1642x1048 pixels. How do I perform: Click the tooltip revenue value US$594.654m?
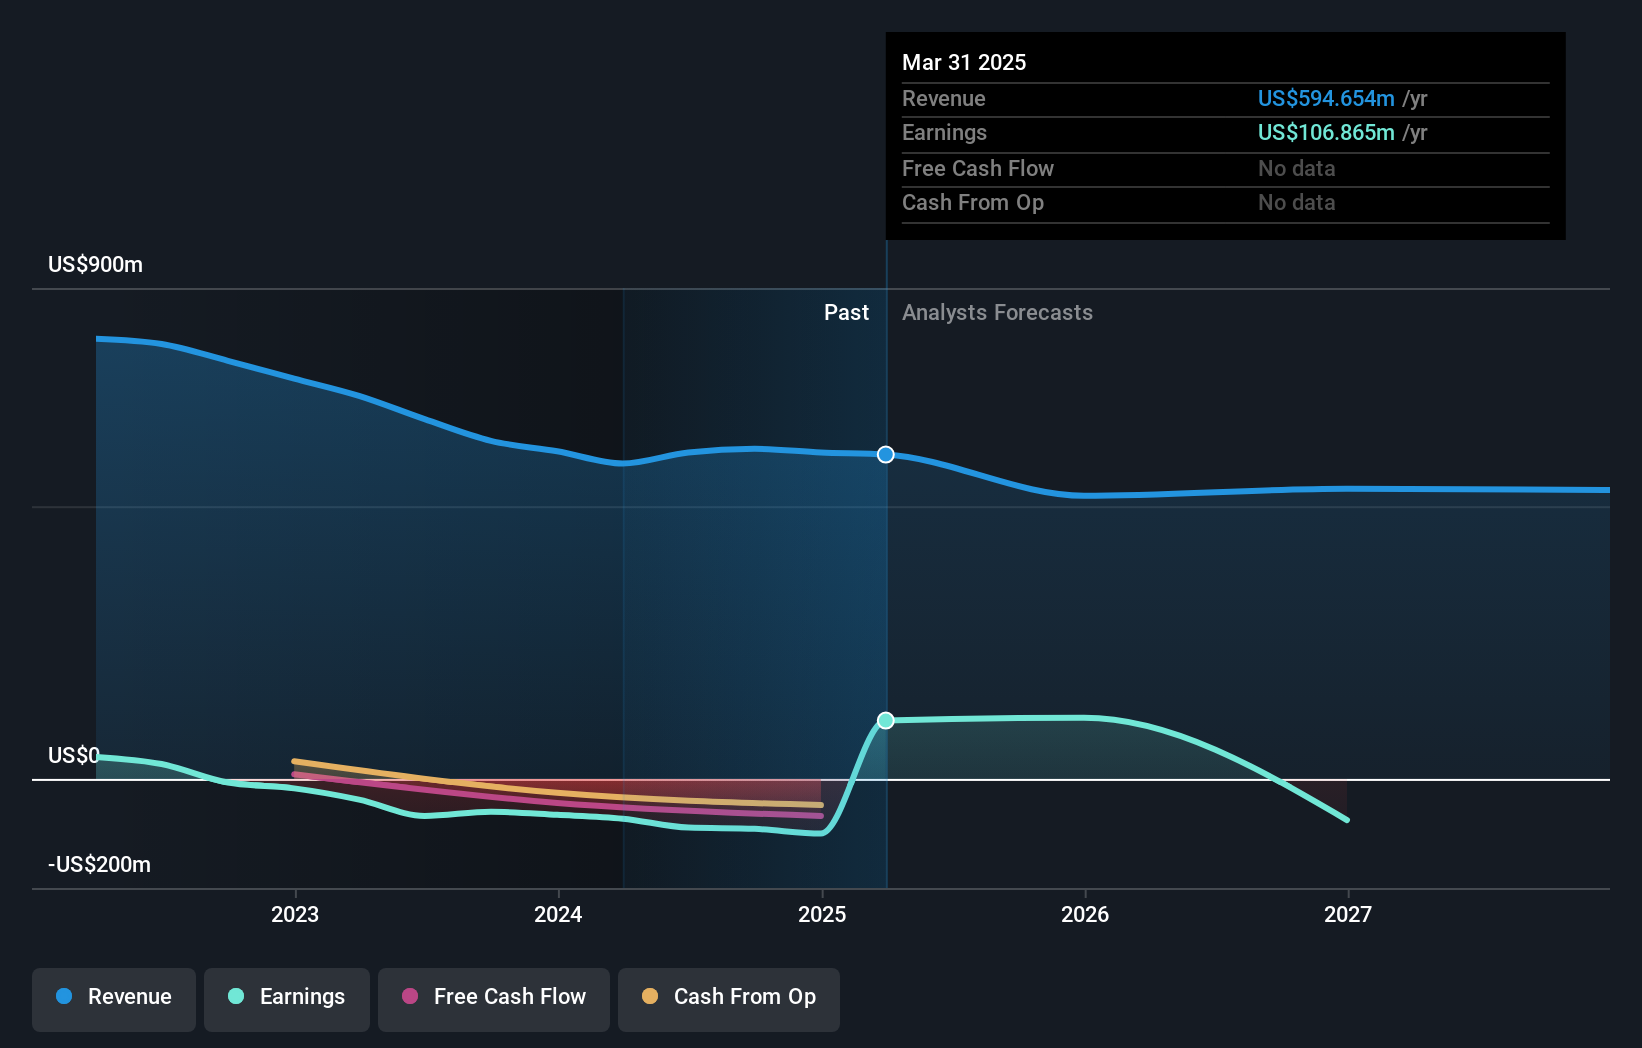pos(1326,99)
